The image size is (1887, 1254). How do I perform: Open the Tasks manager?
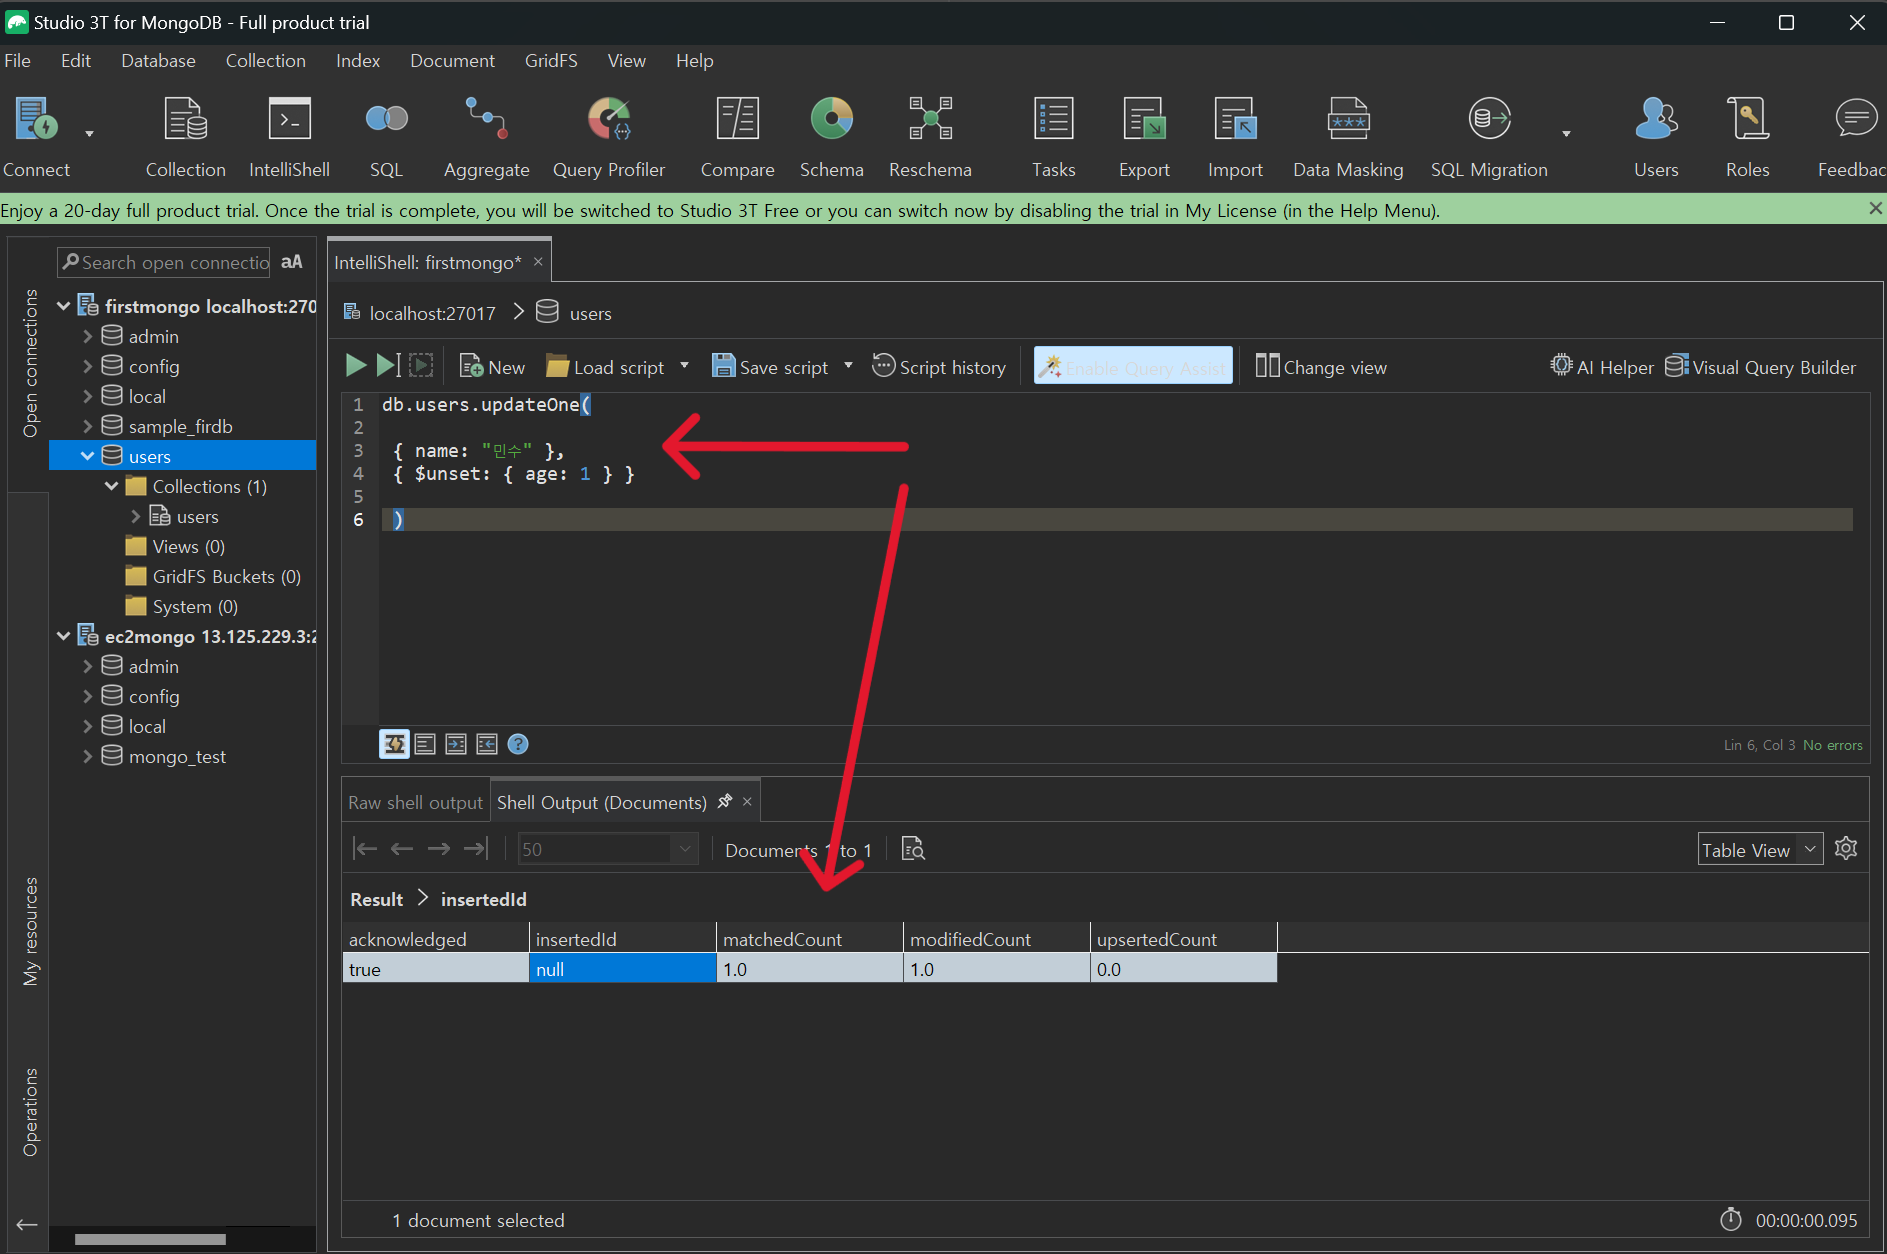1053,138
